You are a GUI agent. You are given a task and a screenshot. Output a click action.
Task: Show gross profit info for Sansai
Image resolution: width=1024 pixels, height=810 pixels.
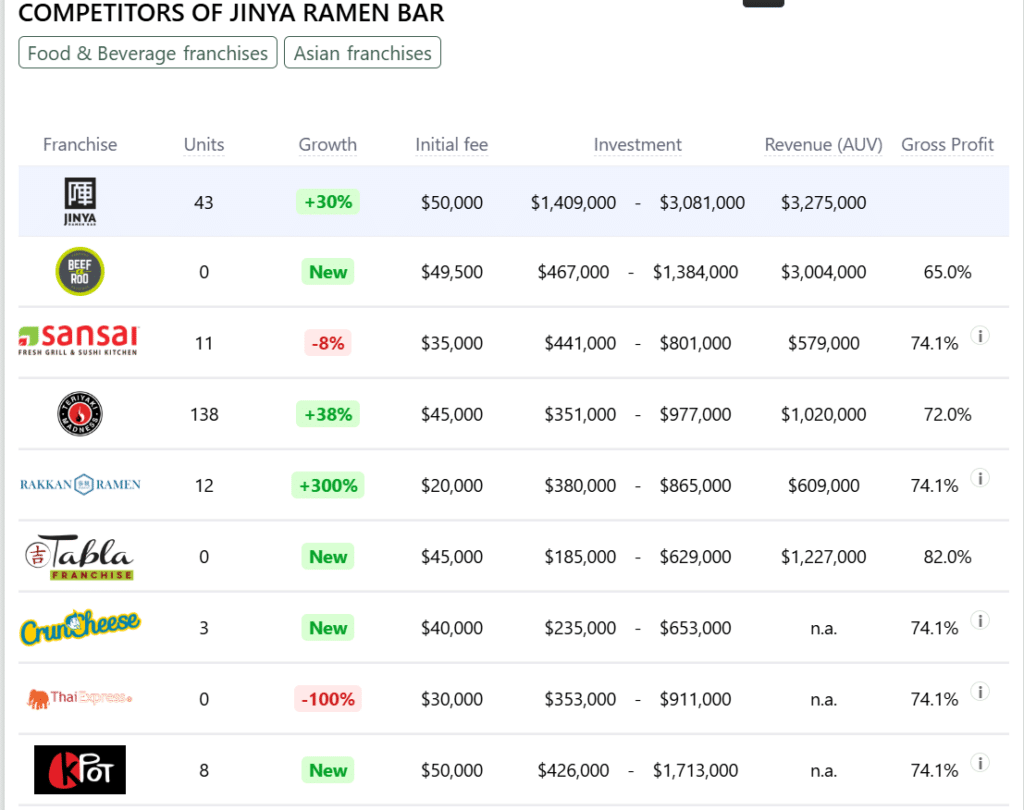click(980, 336)
